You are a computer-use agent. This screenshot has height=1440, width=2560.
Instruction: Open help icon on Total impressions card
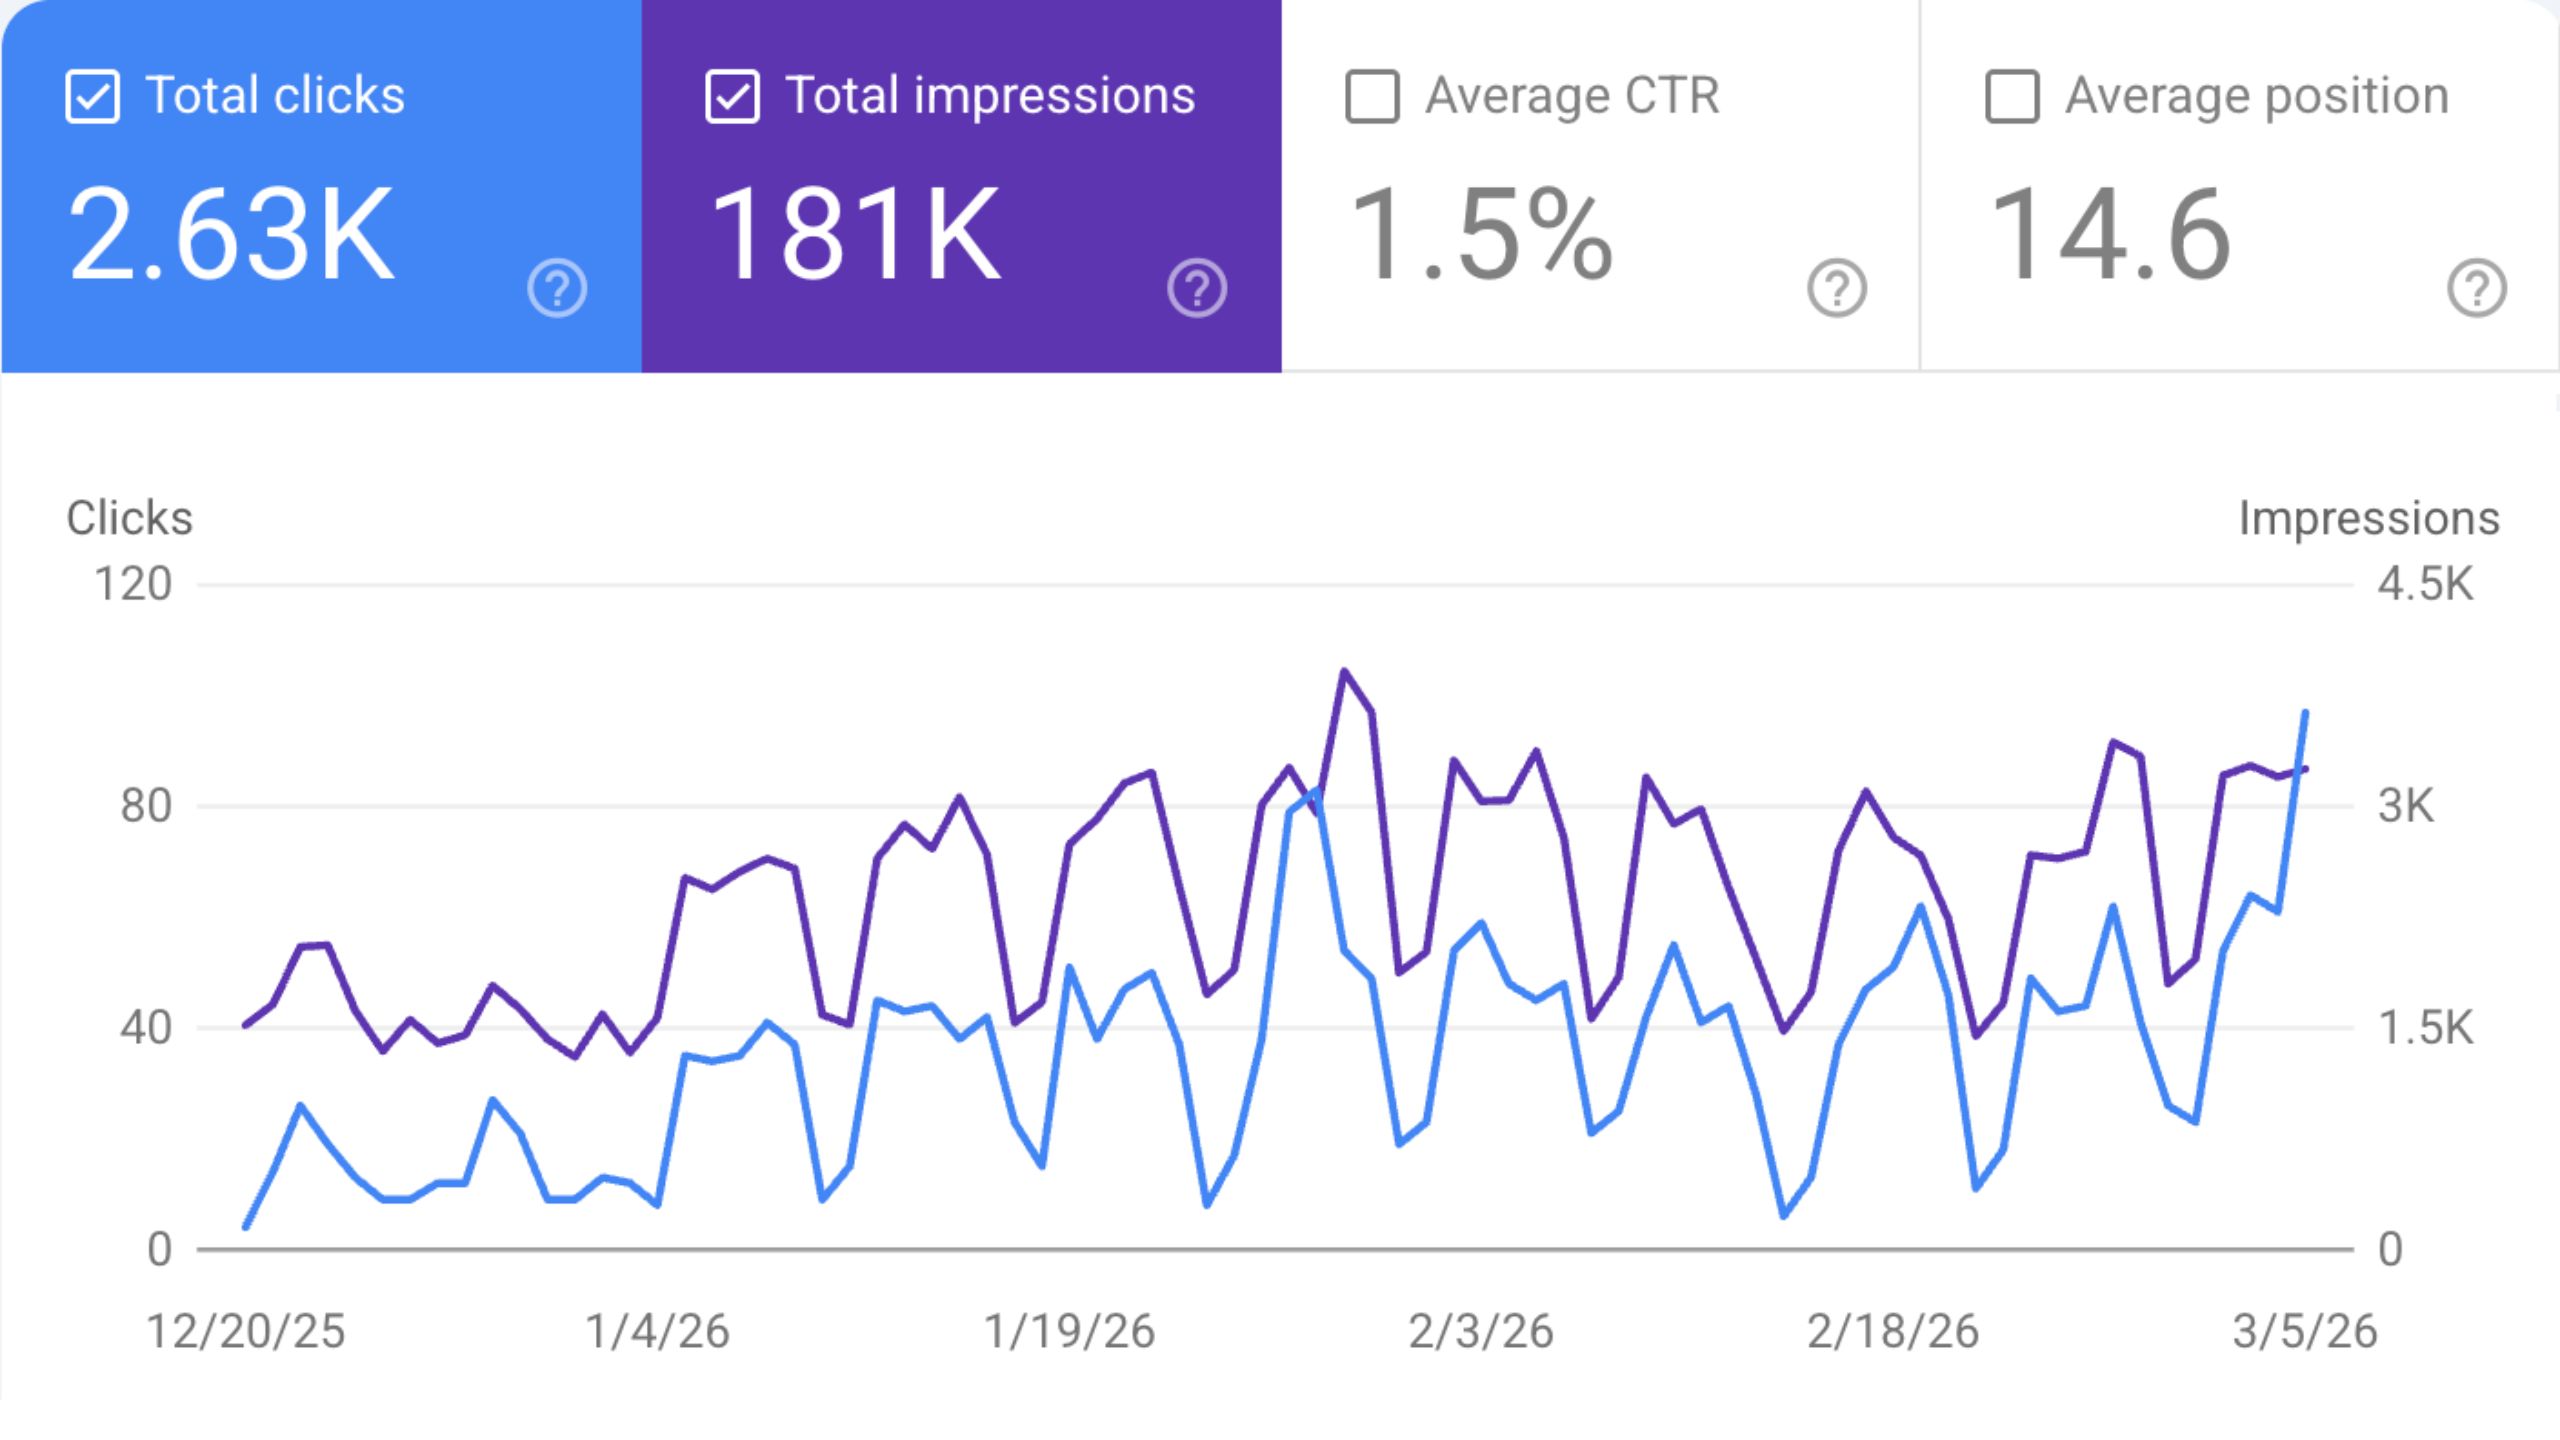[x=1197, y=288]
